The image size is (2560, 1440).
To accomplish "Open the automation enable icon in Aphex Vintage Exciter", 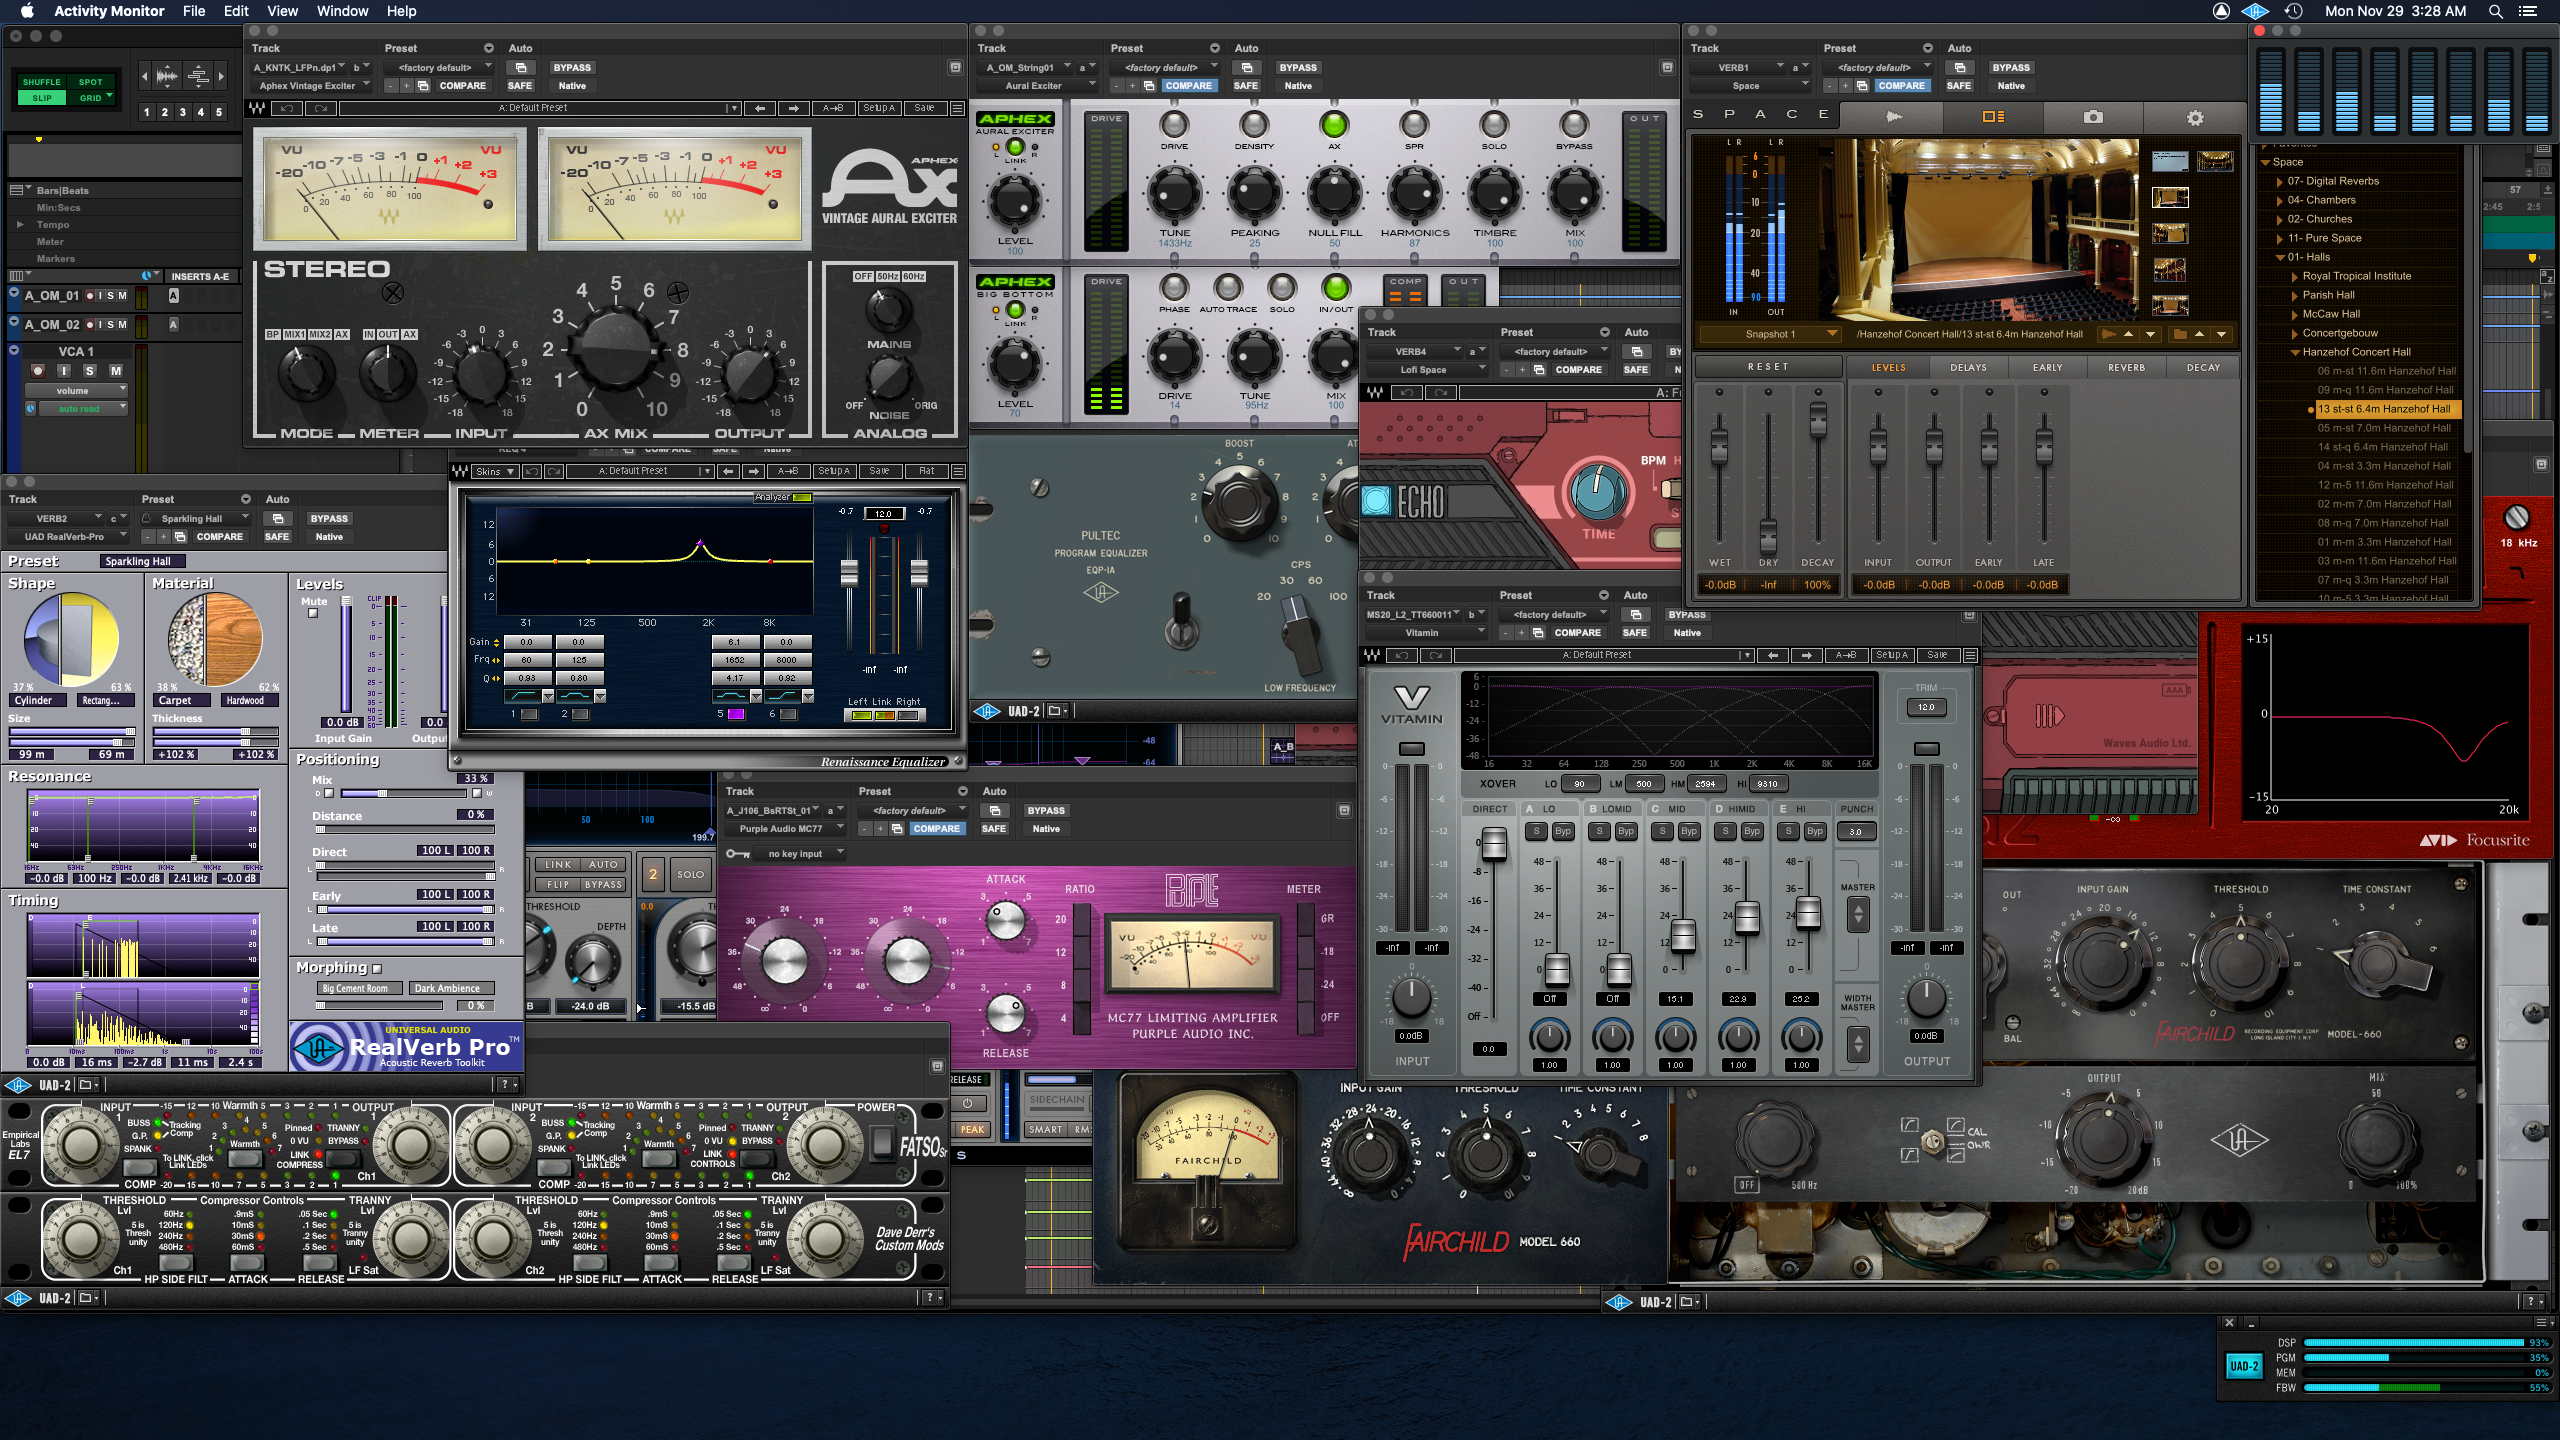I will [521, 68].
